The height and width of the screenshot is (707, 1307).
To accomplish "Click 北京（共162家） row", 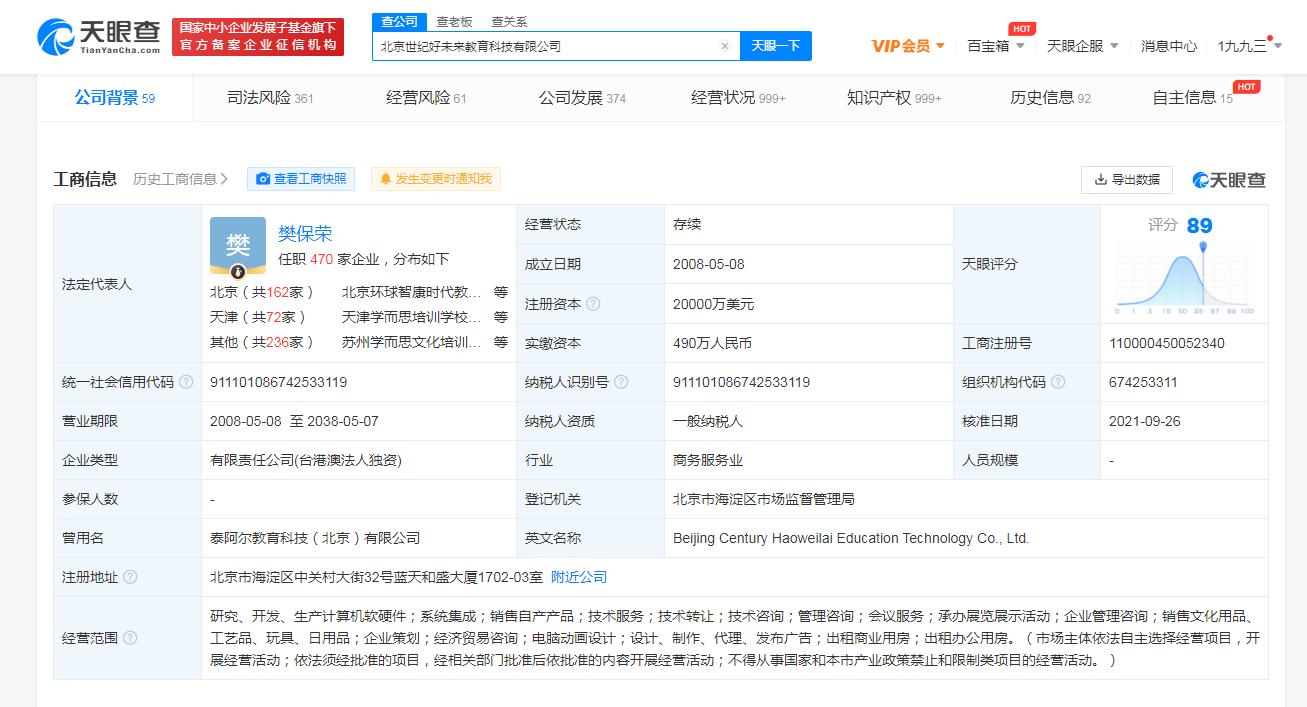I will pos(262,292).
